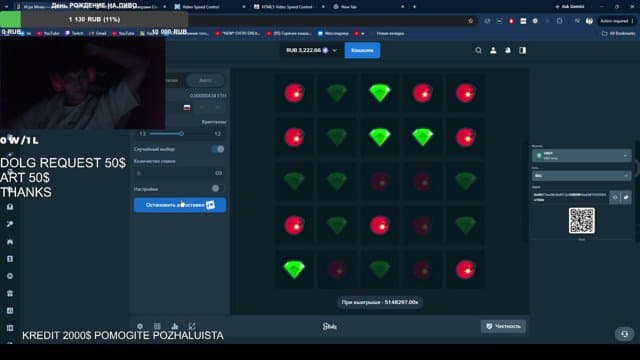
Task: Open game settings gear below the board
Action: [140, 326]
